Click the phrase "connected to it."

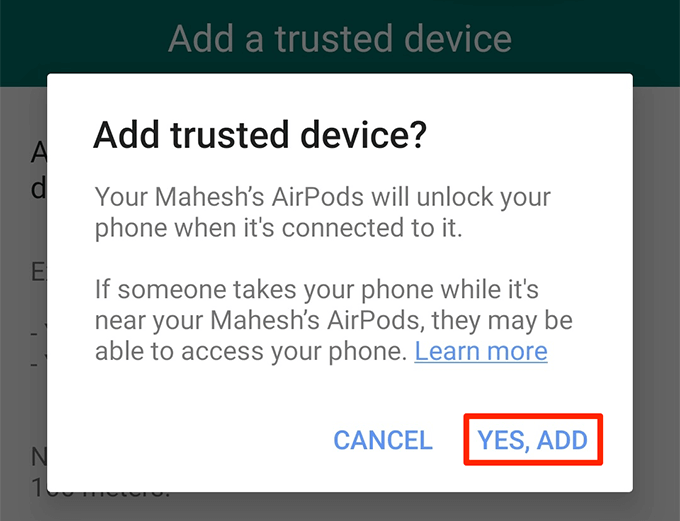(372, 228)
